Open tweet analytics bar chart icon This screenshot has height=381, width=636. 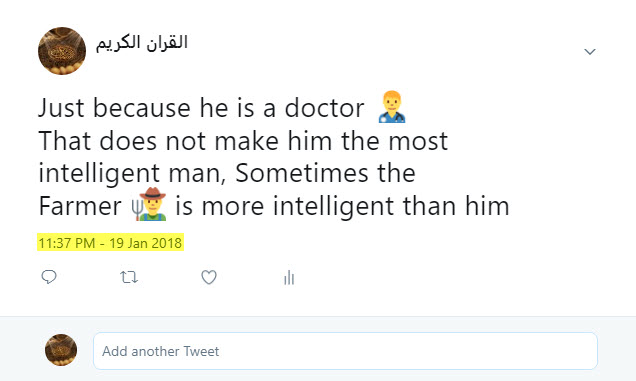[289, 278]
